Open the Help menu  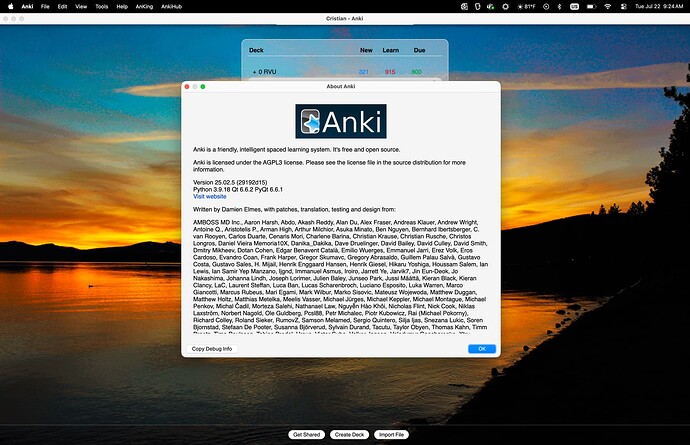(x=122, y=7)
